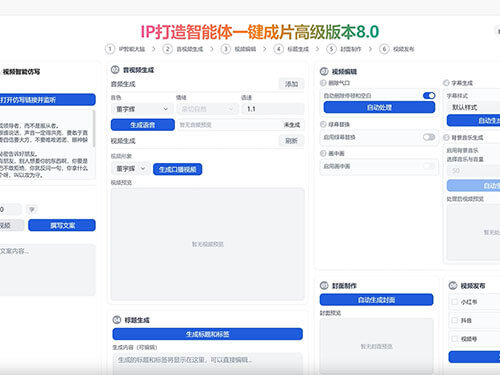Click the prompt text box scrollbar
500x375 pixels.
pyautogui.click(x=94, y=128)
